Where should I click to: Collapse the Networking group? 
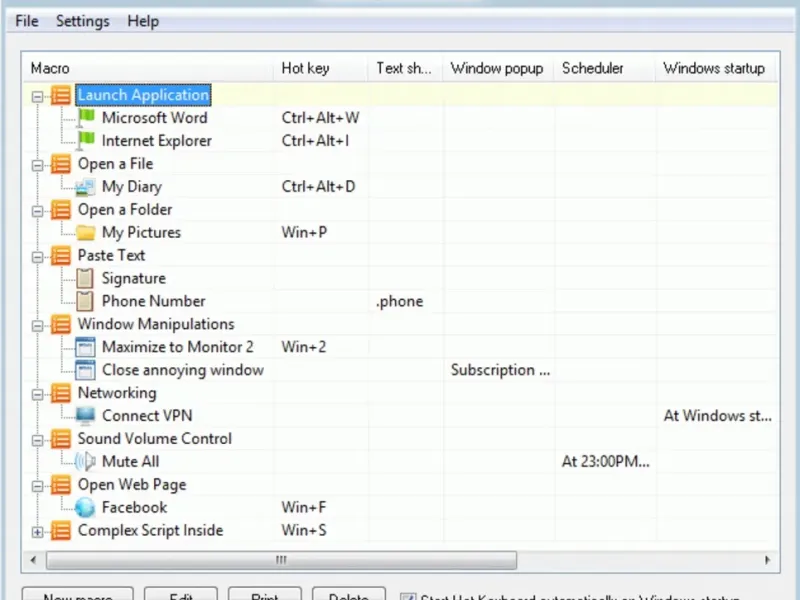pos(37,394)
